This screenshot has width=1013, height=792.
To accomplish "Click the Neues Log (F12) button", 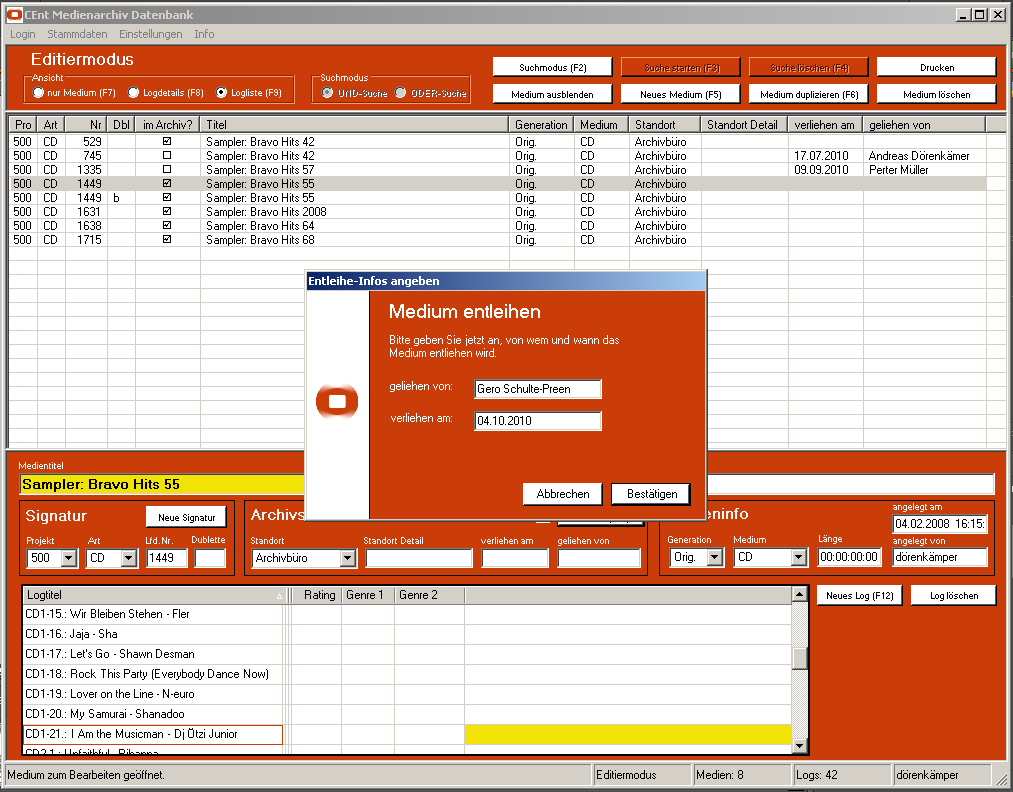I will click(x=859, y=595).
